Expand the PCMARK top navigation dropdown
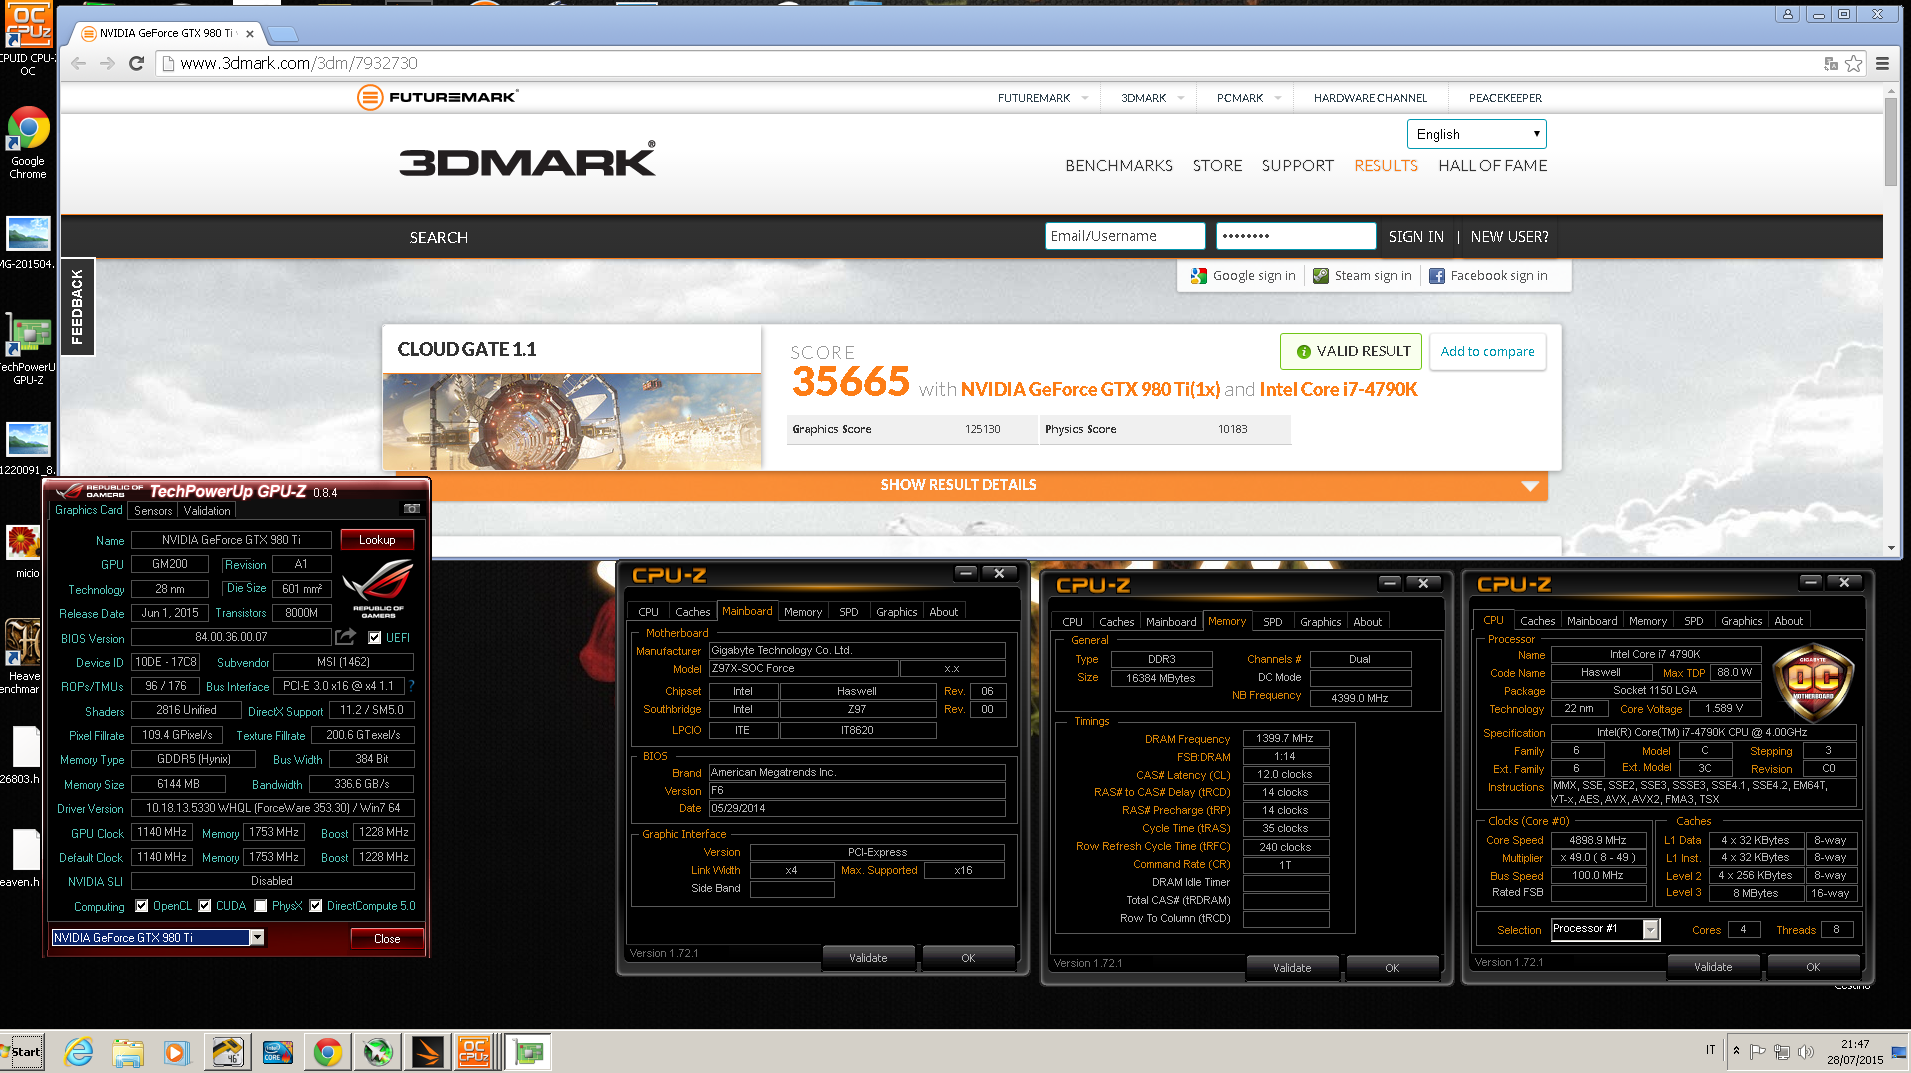The width and height of the screenshot is (1911, 1073). click(x=1278, y=98)
